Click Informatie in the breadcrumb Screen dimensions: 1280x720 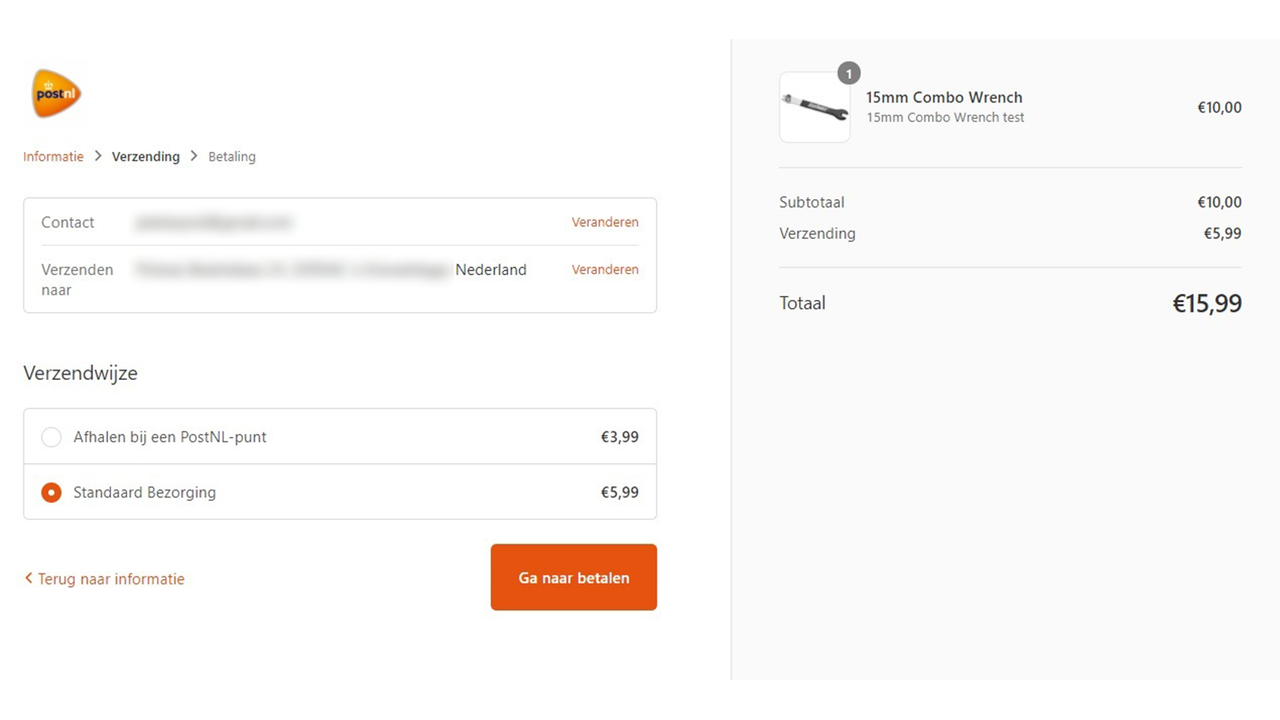(53, 156)
